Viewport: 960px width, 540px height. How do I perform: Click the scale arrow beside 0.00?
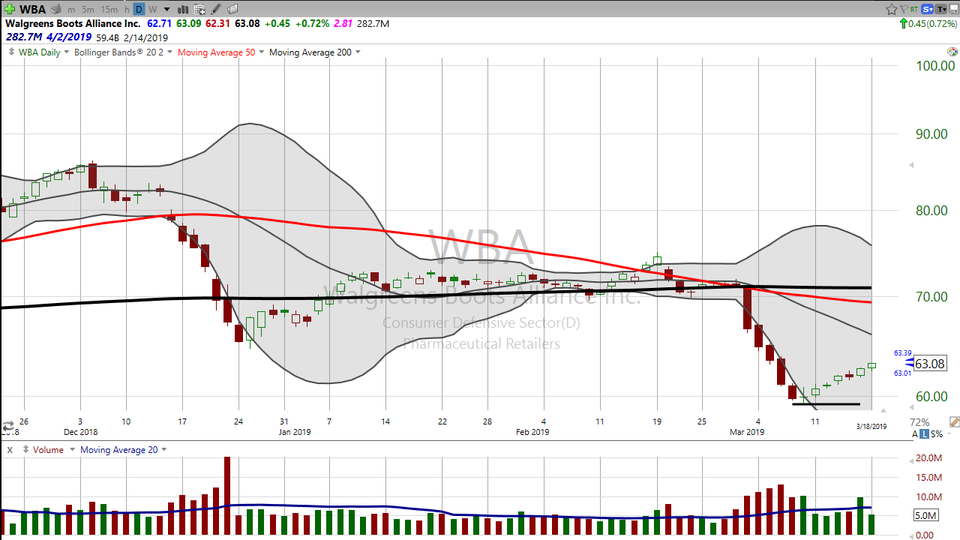coord(910,535)
